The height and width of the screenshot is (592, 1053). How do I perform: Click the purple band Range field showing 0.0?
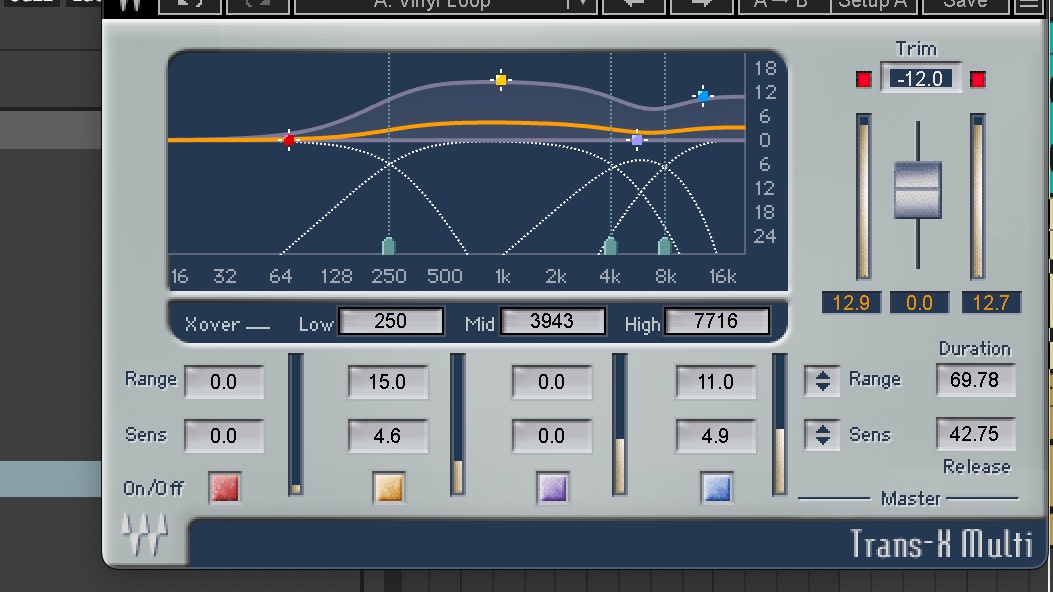point(551,382)
